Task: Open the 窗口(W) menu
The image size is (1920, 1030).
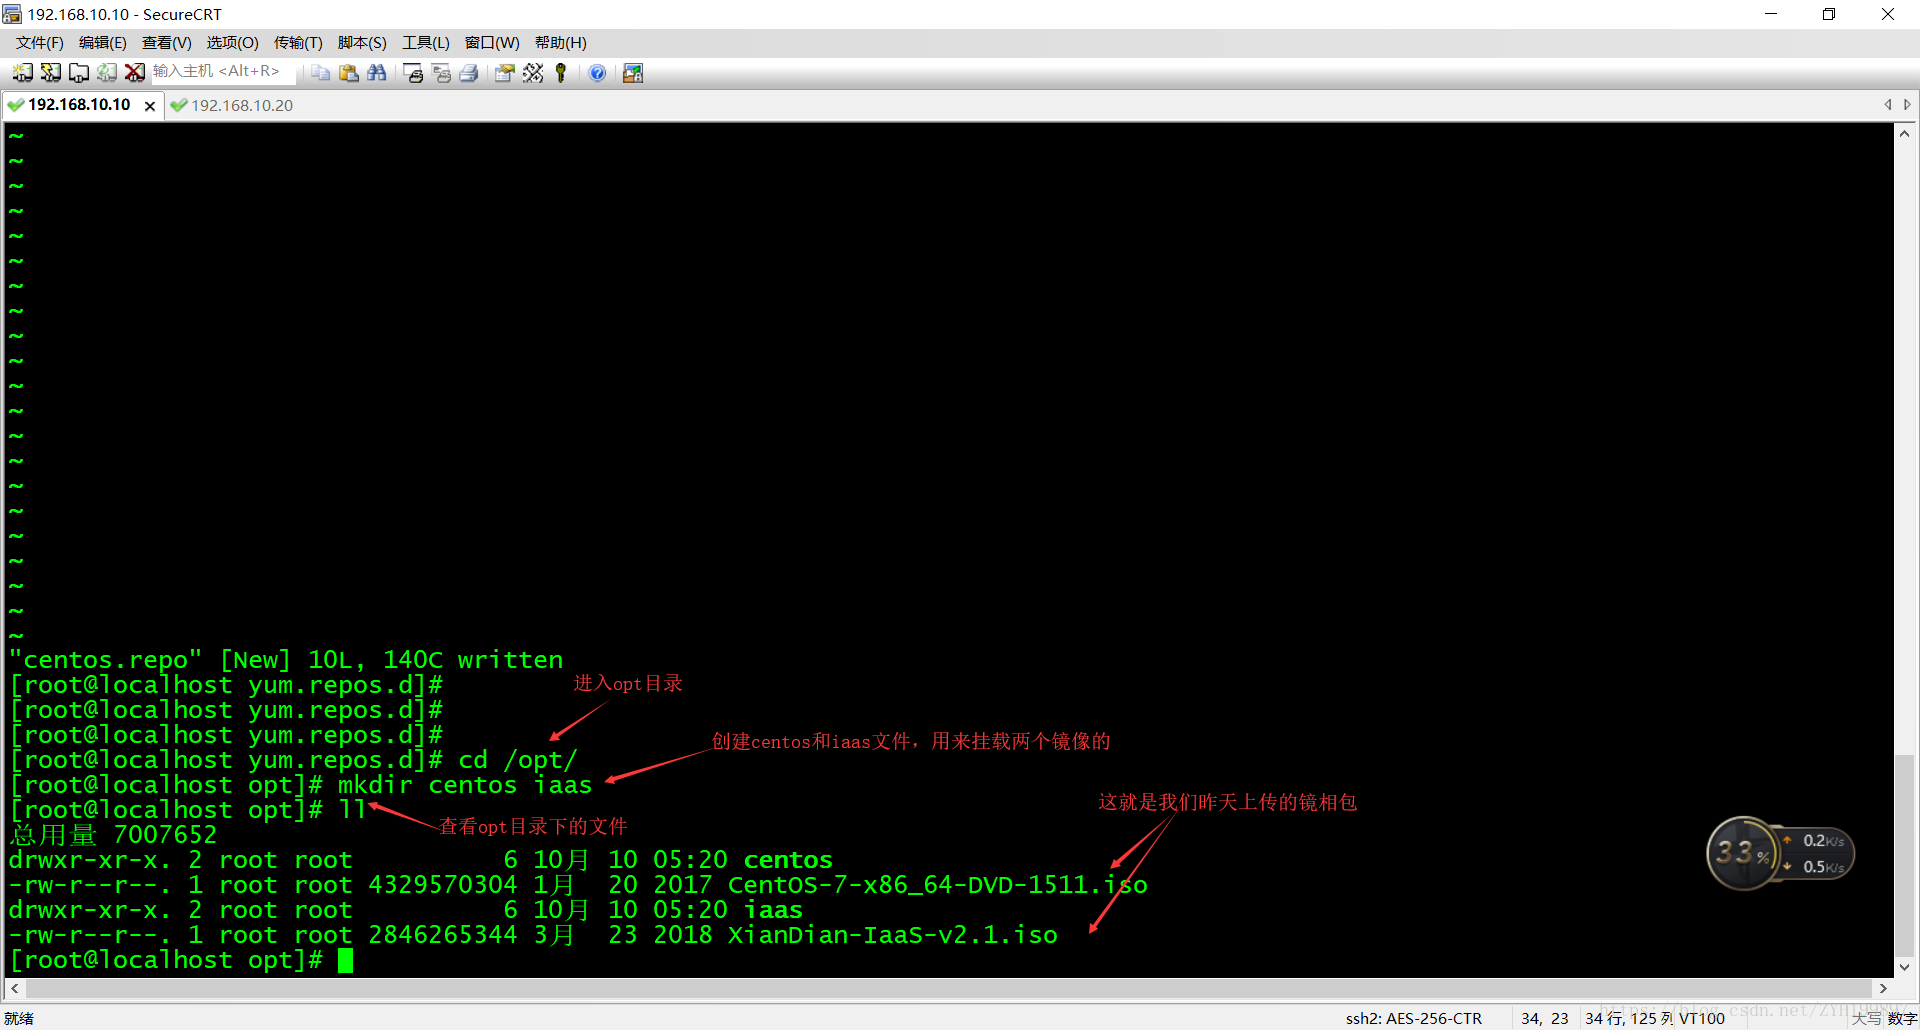Action: (492, 43)
